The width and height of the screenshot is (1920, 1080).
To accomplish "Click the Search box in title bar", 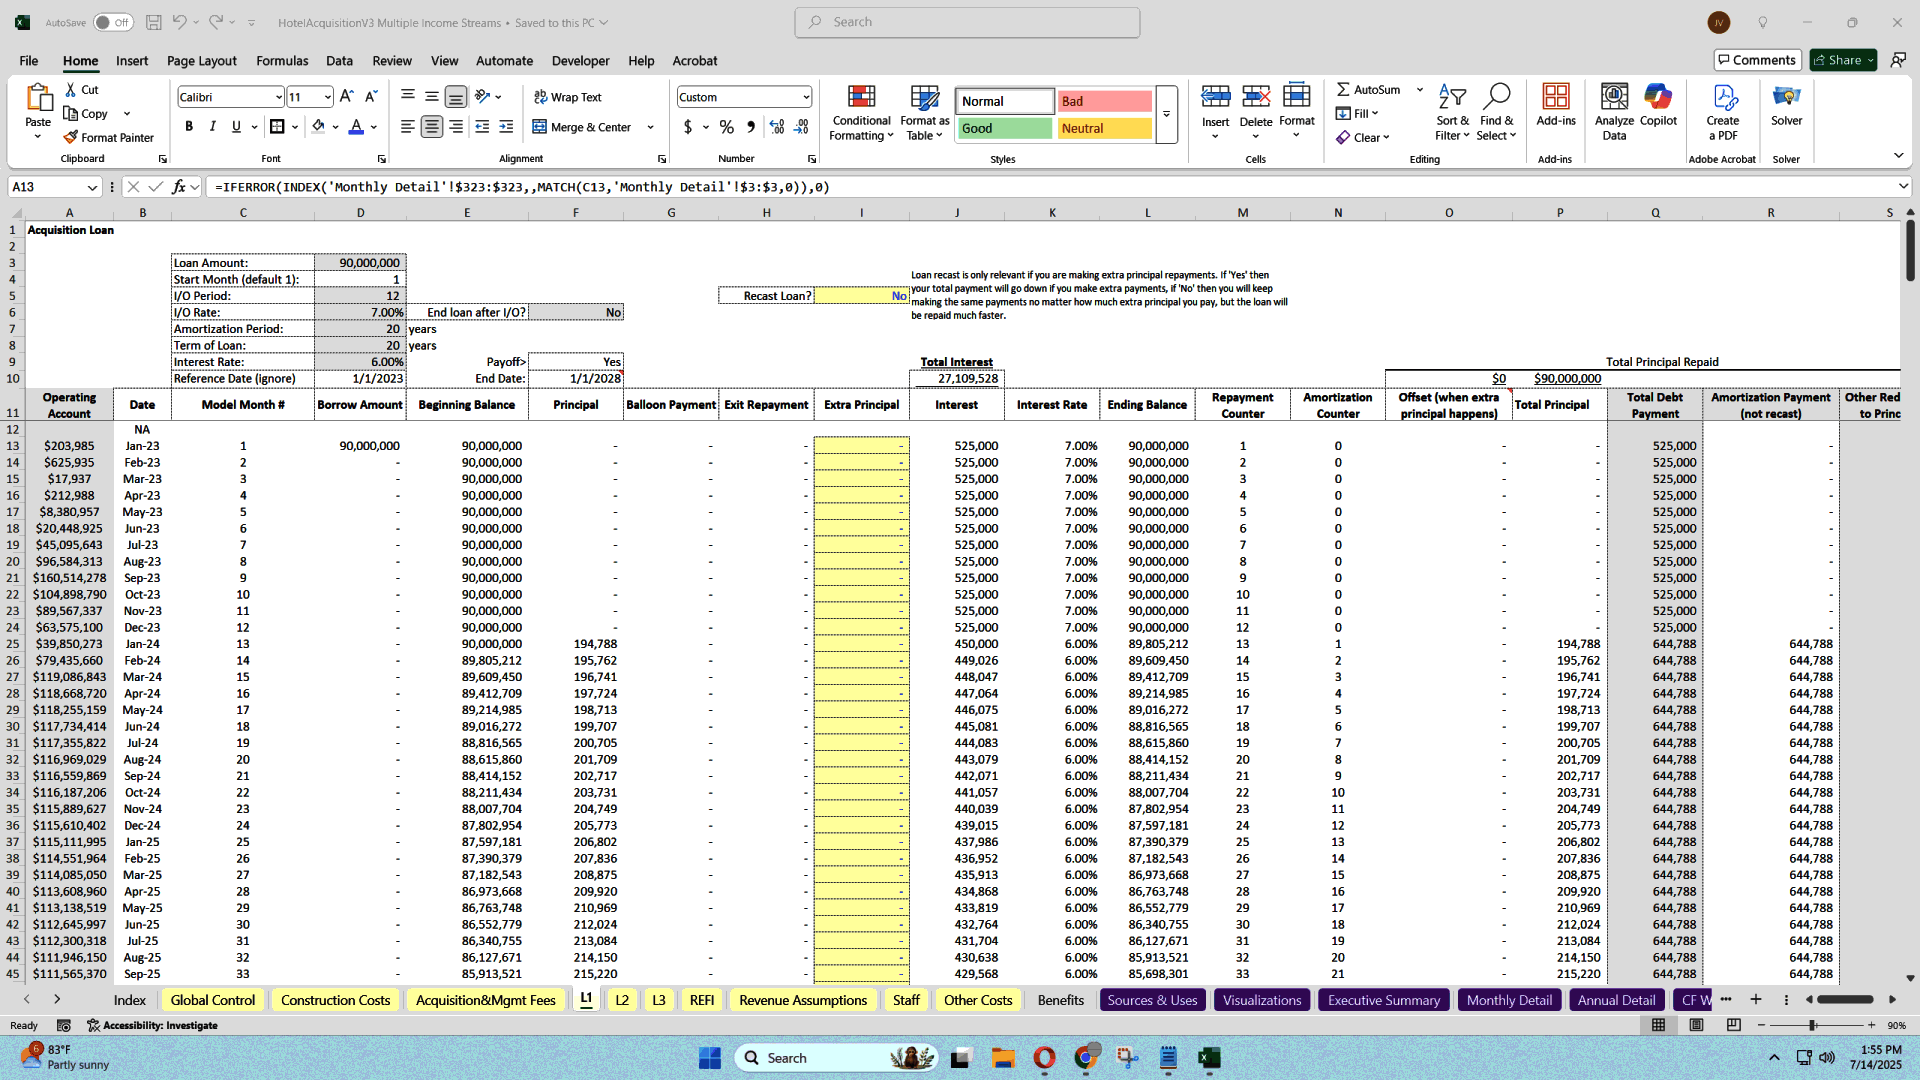I will coord(967,22).
